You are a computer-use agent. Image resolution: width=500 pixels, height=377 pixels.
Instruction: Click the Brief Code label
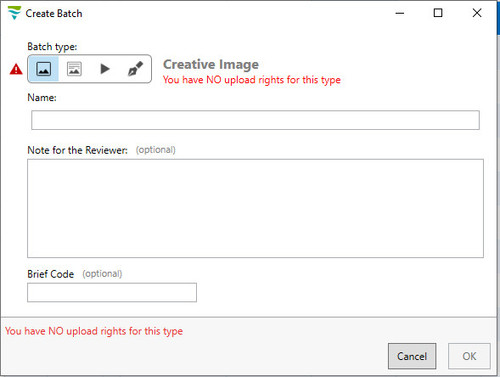[51, 274]
